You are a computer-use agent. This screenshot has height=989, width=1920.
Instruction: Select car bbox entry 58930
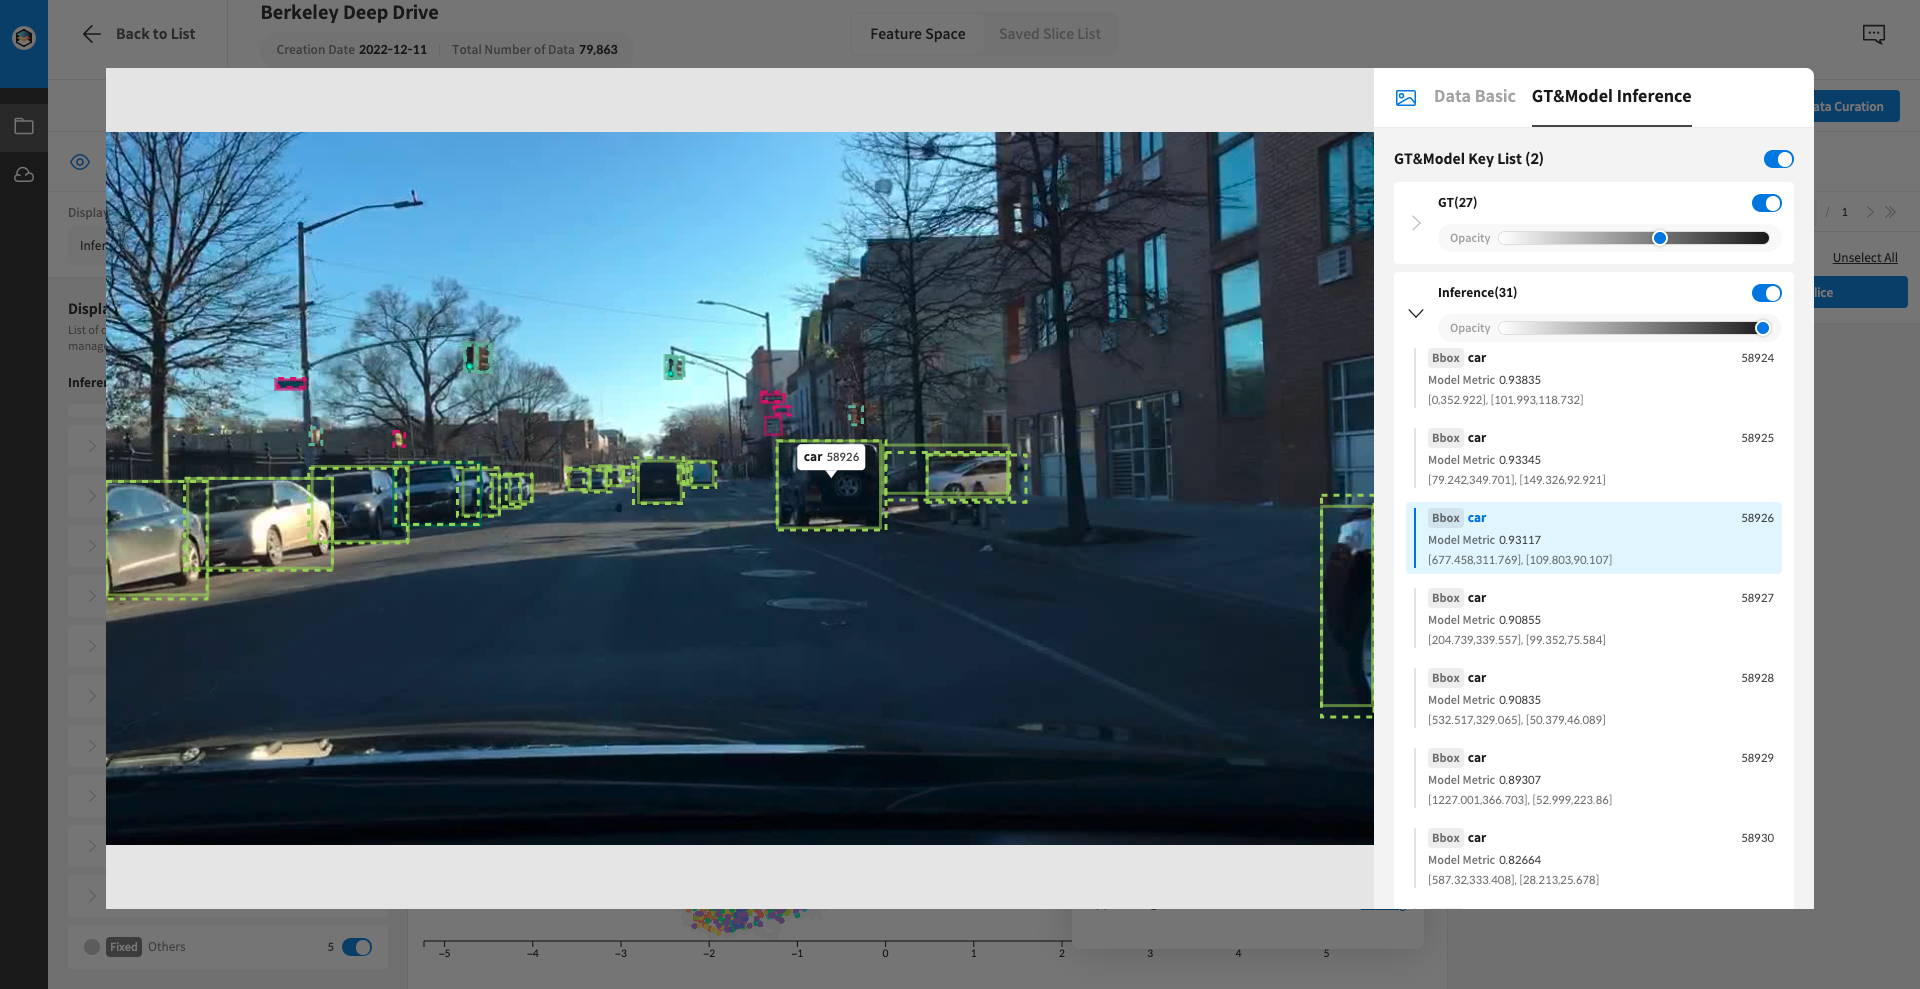click(x=1594, y=858)
